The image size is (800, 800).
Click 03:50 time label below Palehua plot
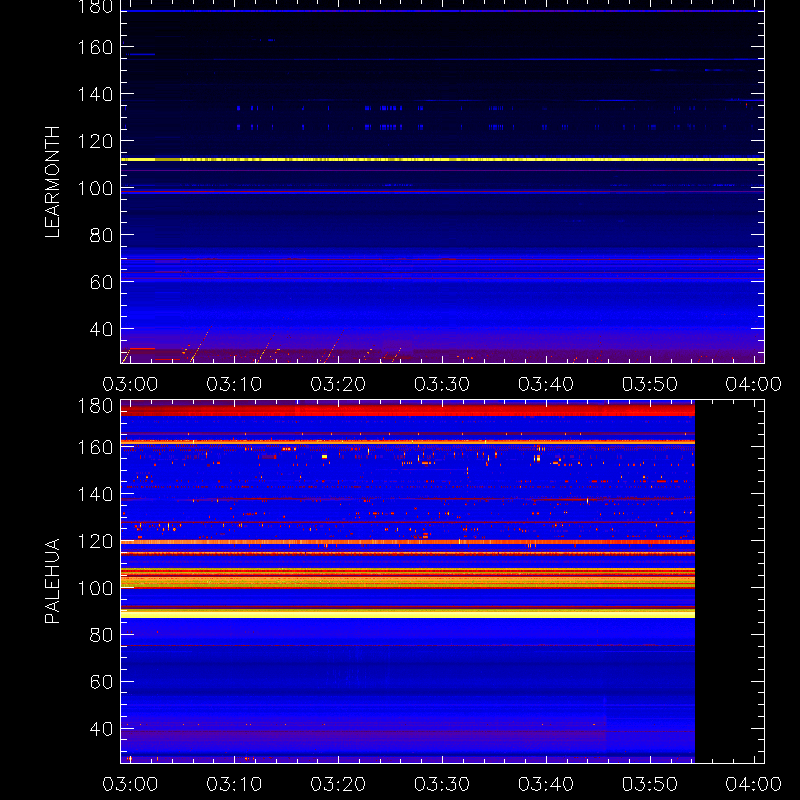point(650,784)
